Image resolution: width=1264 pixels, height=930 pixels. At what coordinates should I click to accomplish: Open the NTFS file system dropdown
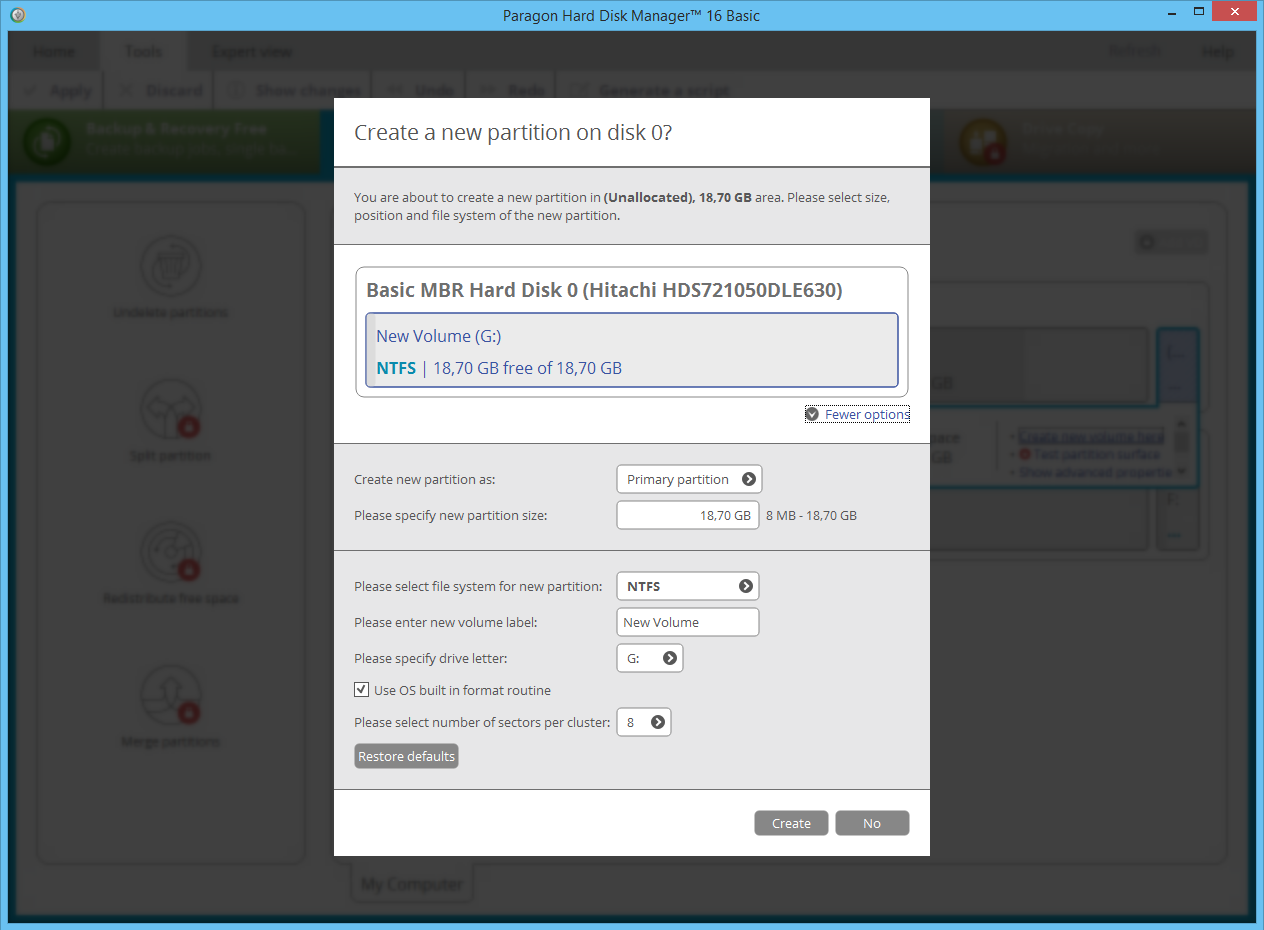(x=688, y=586)
